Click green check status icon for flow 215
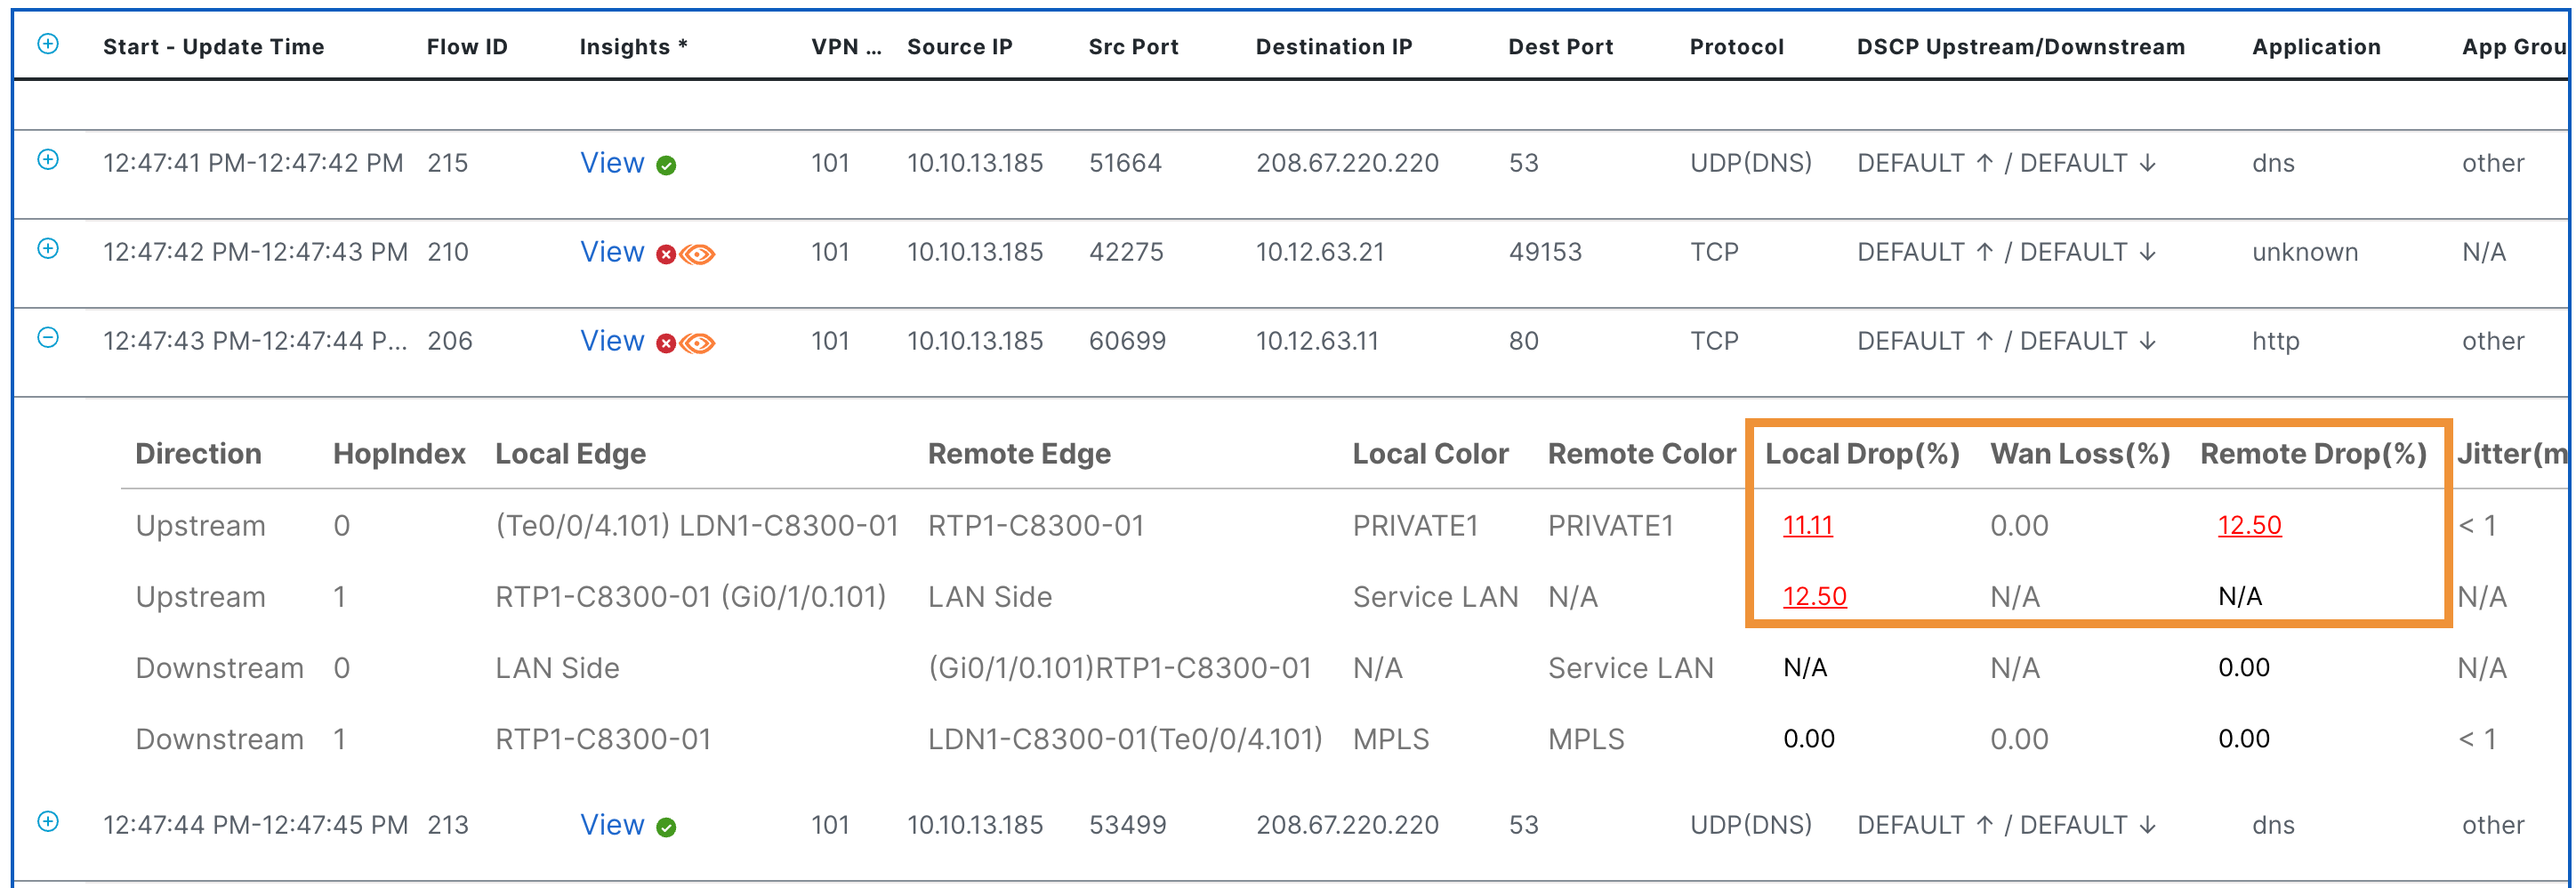 666,166
